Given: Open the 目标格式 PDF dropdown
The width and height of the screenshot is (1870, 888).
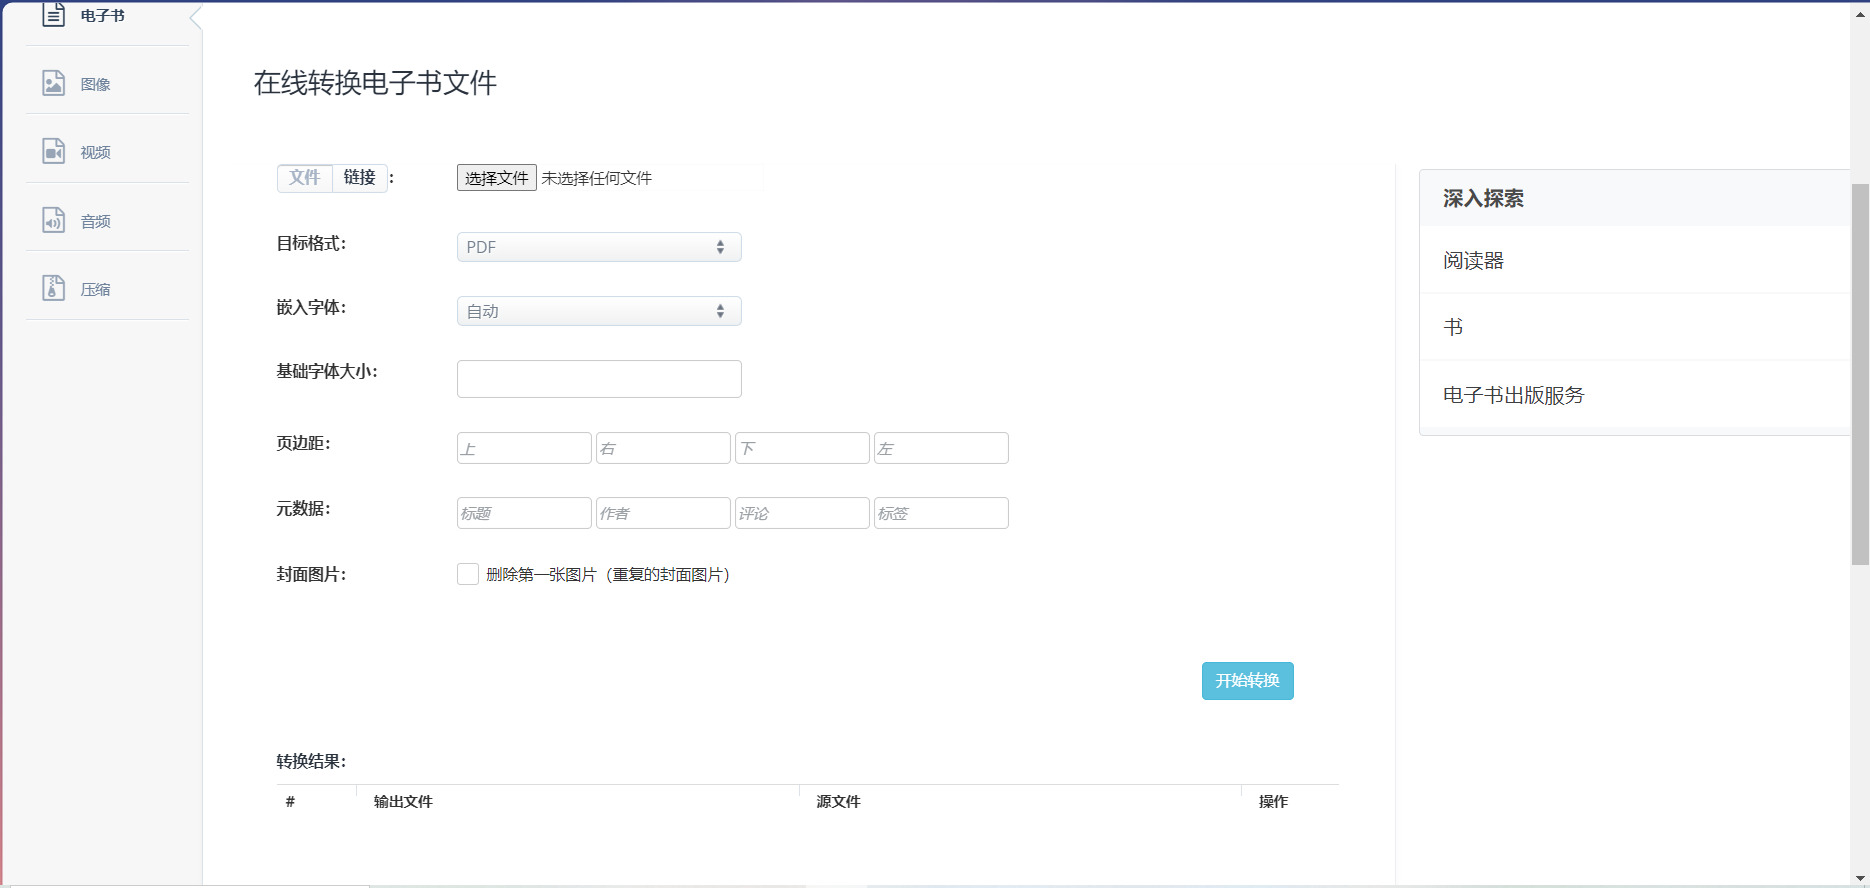Looking at the screenshot, I should point(599,247).
